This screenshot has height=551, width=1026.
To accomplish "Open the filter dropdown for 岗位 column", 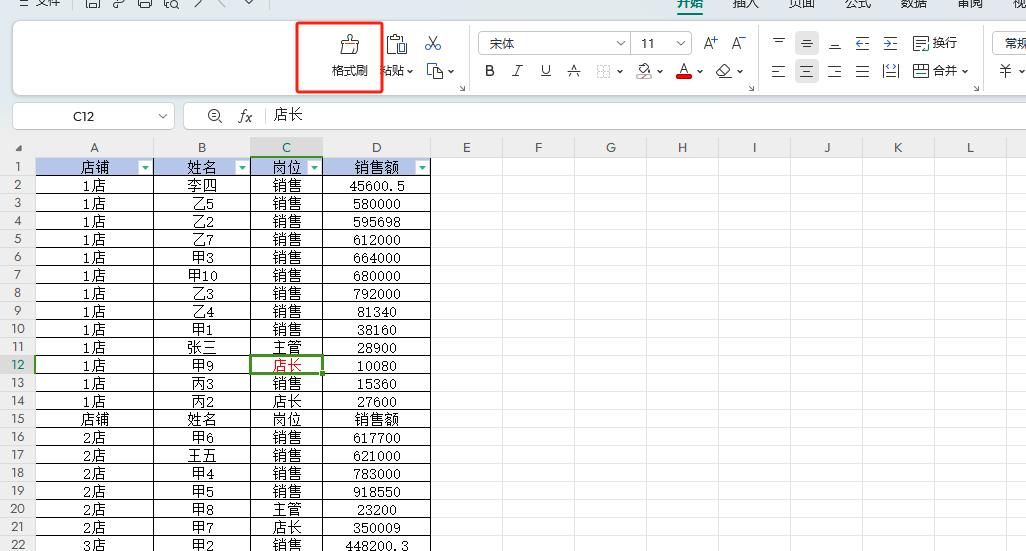I will (x=314, y=168).
